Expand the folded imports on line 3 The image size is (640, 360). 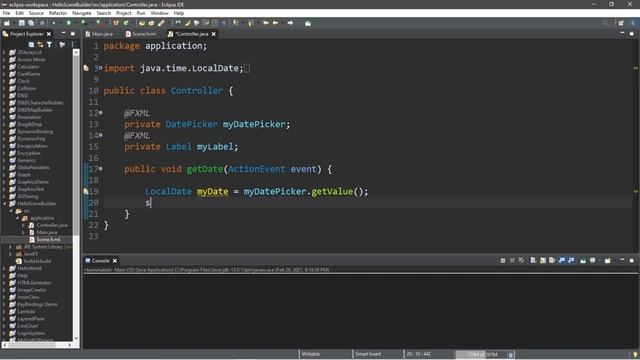pyautogui.click(x=101, y=68)
